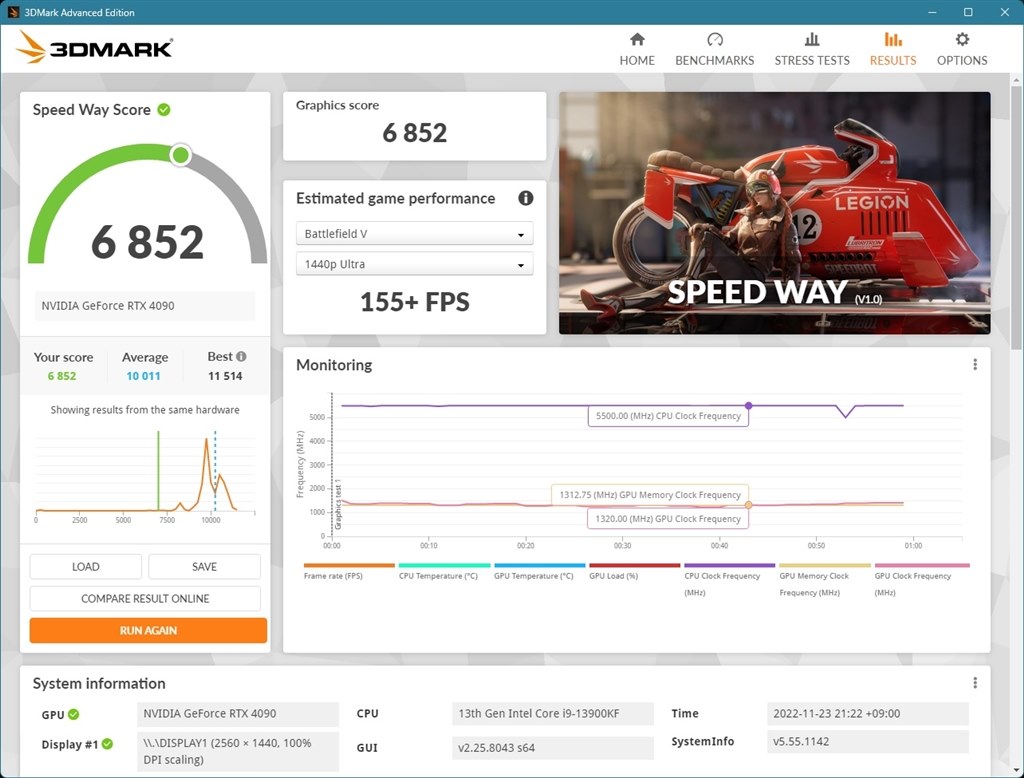Maximize the 3DMark window
Image resolution: width=1024 pixels, height=778 pixels.
(968, 12)
